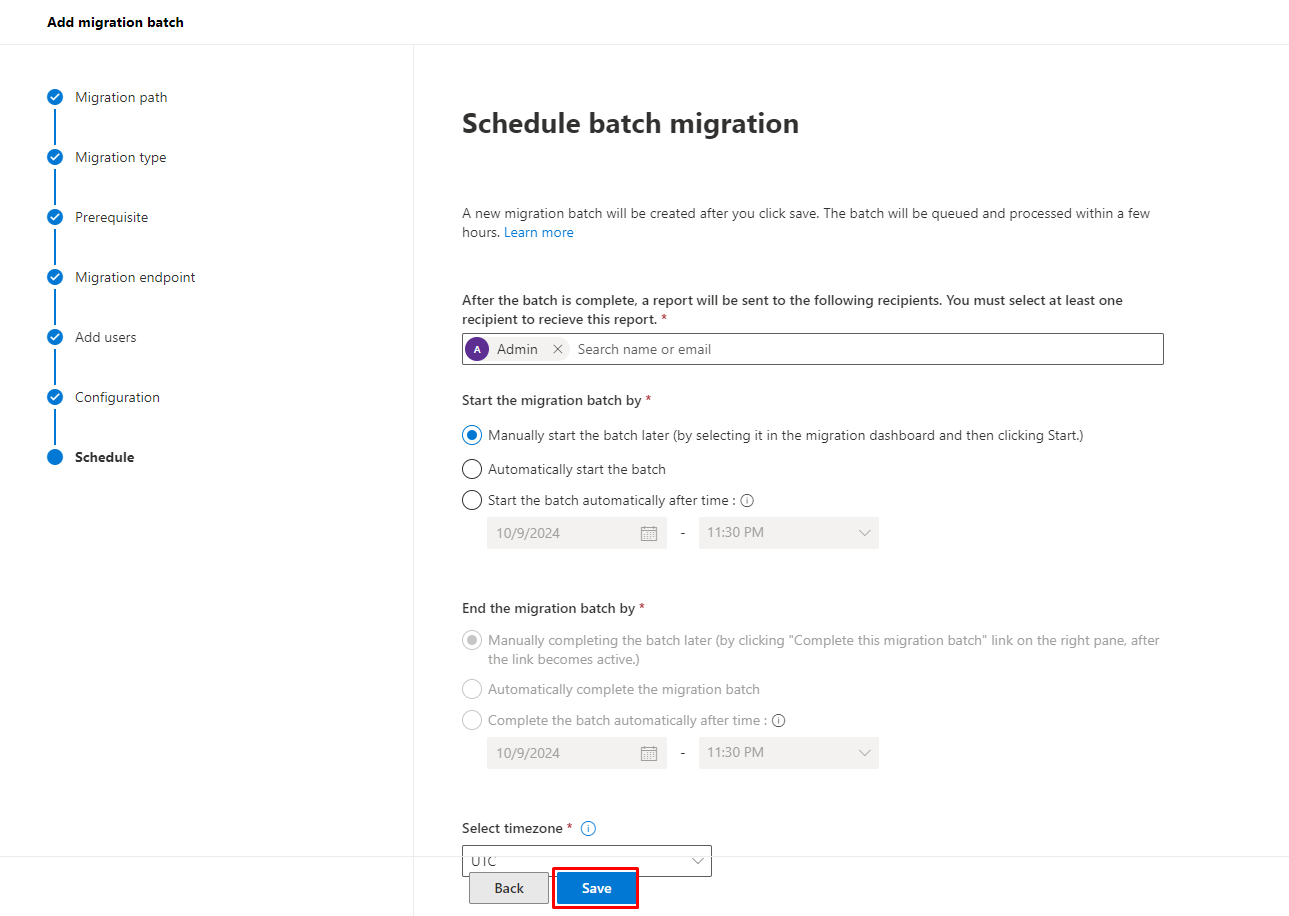This screenshot has width=1289, height=916.
Task: Open the UTC timezone dropdown
Action: [x=587, y=861]
